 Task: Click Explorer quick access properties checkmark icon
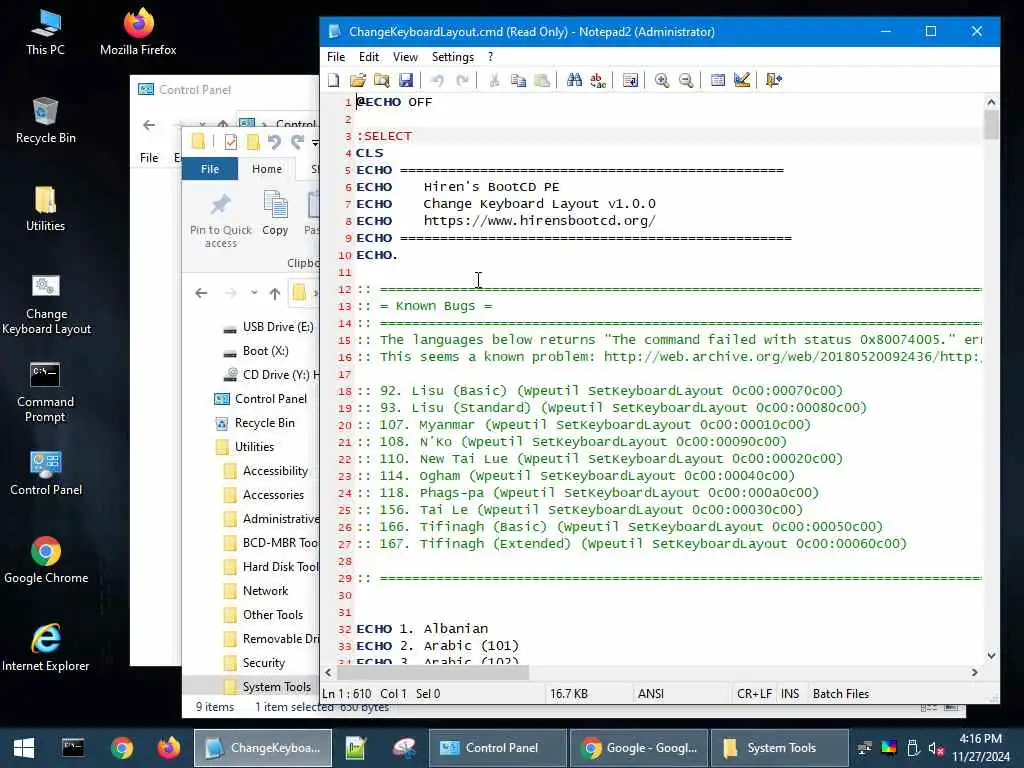point(231,142)
